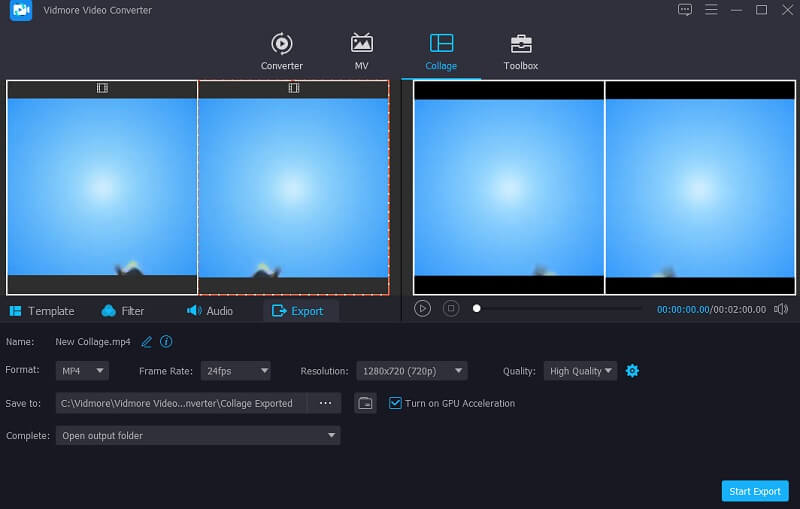
Task: Browse save path with three-dots button
Action: [325, 403]
